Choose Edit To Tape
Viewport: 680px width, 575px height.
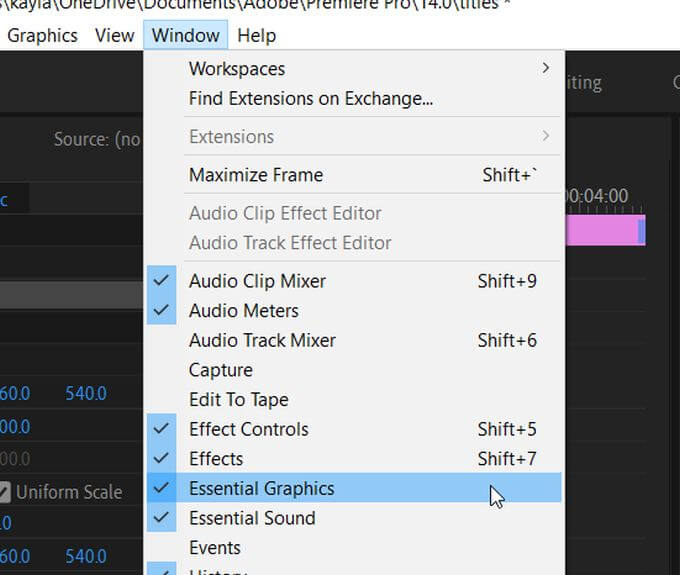pos(238,400)
